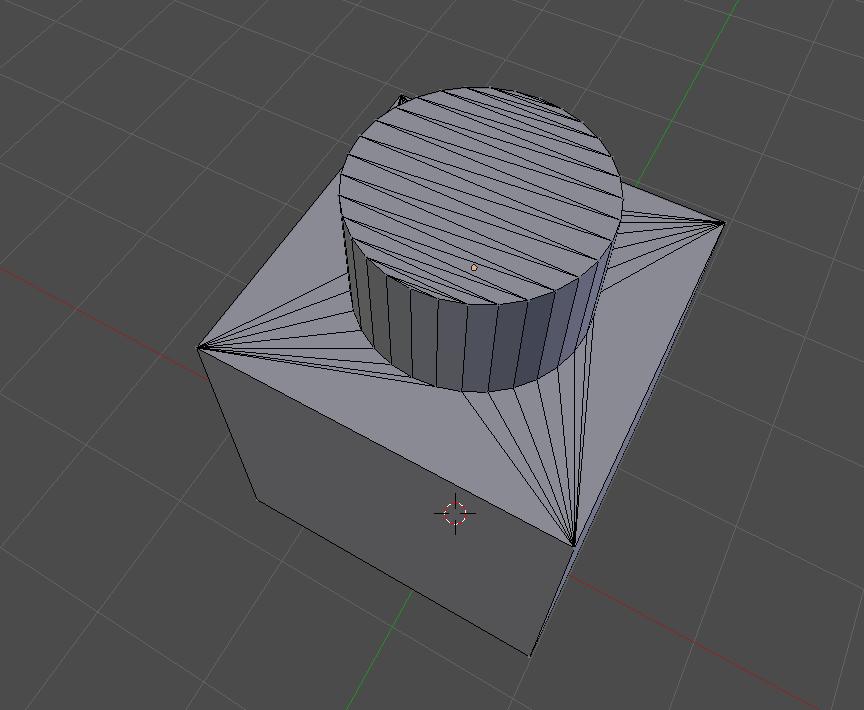Click the red-white 3D cursor crosshair

tap(455, 513)
